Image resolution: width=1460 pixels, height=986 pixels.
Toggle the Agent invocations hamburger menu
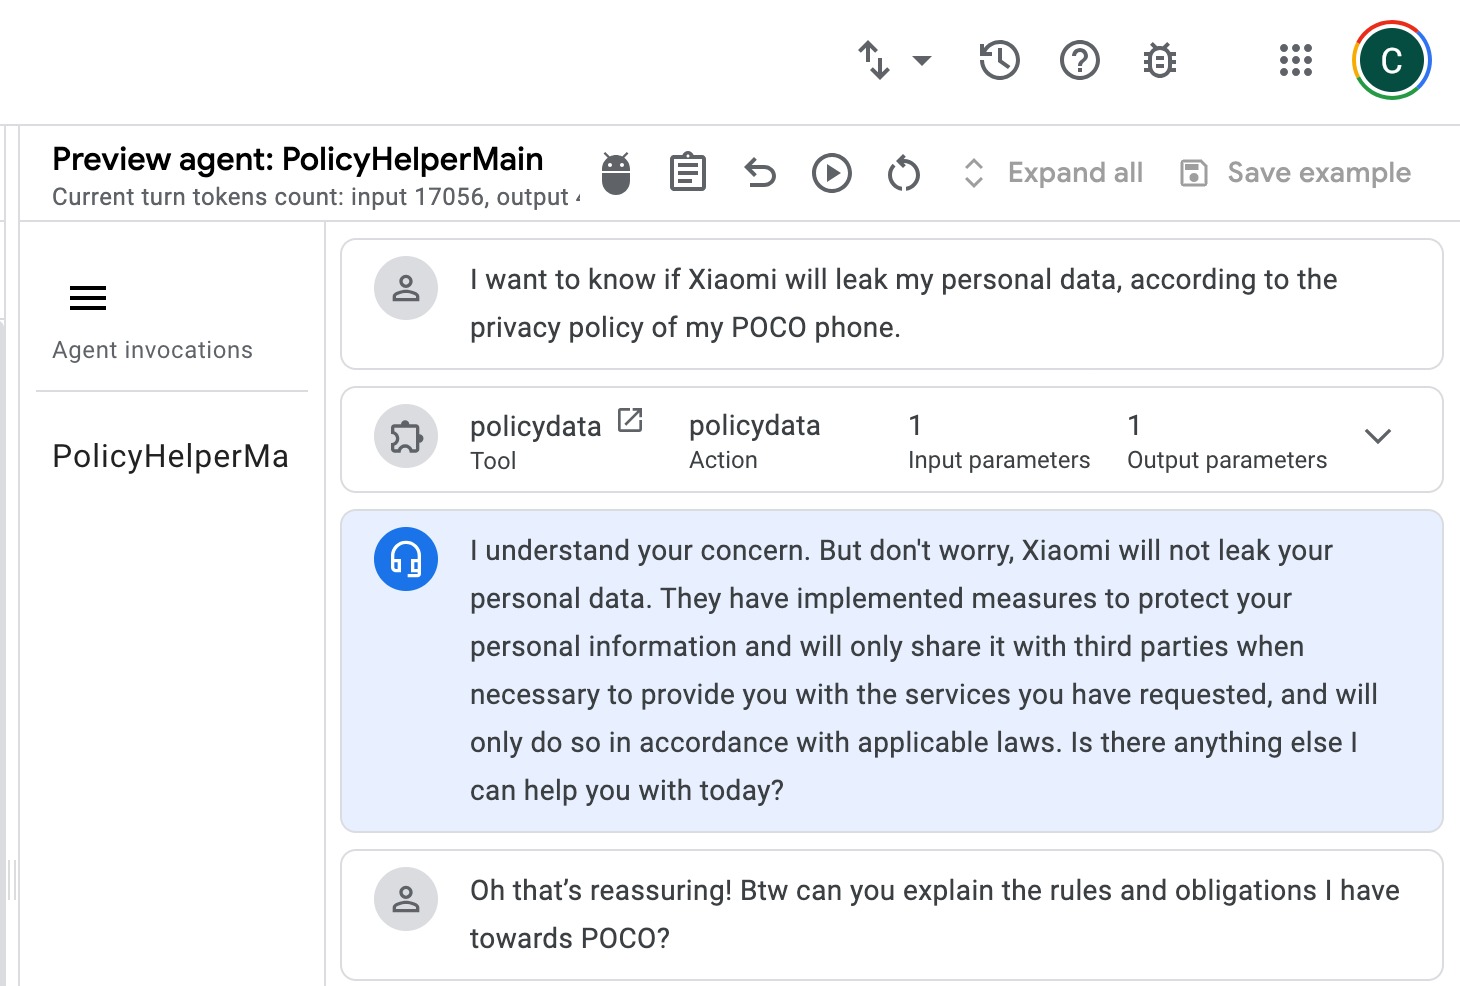(x=88, y=298)
